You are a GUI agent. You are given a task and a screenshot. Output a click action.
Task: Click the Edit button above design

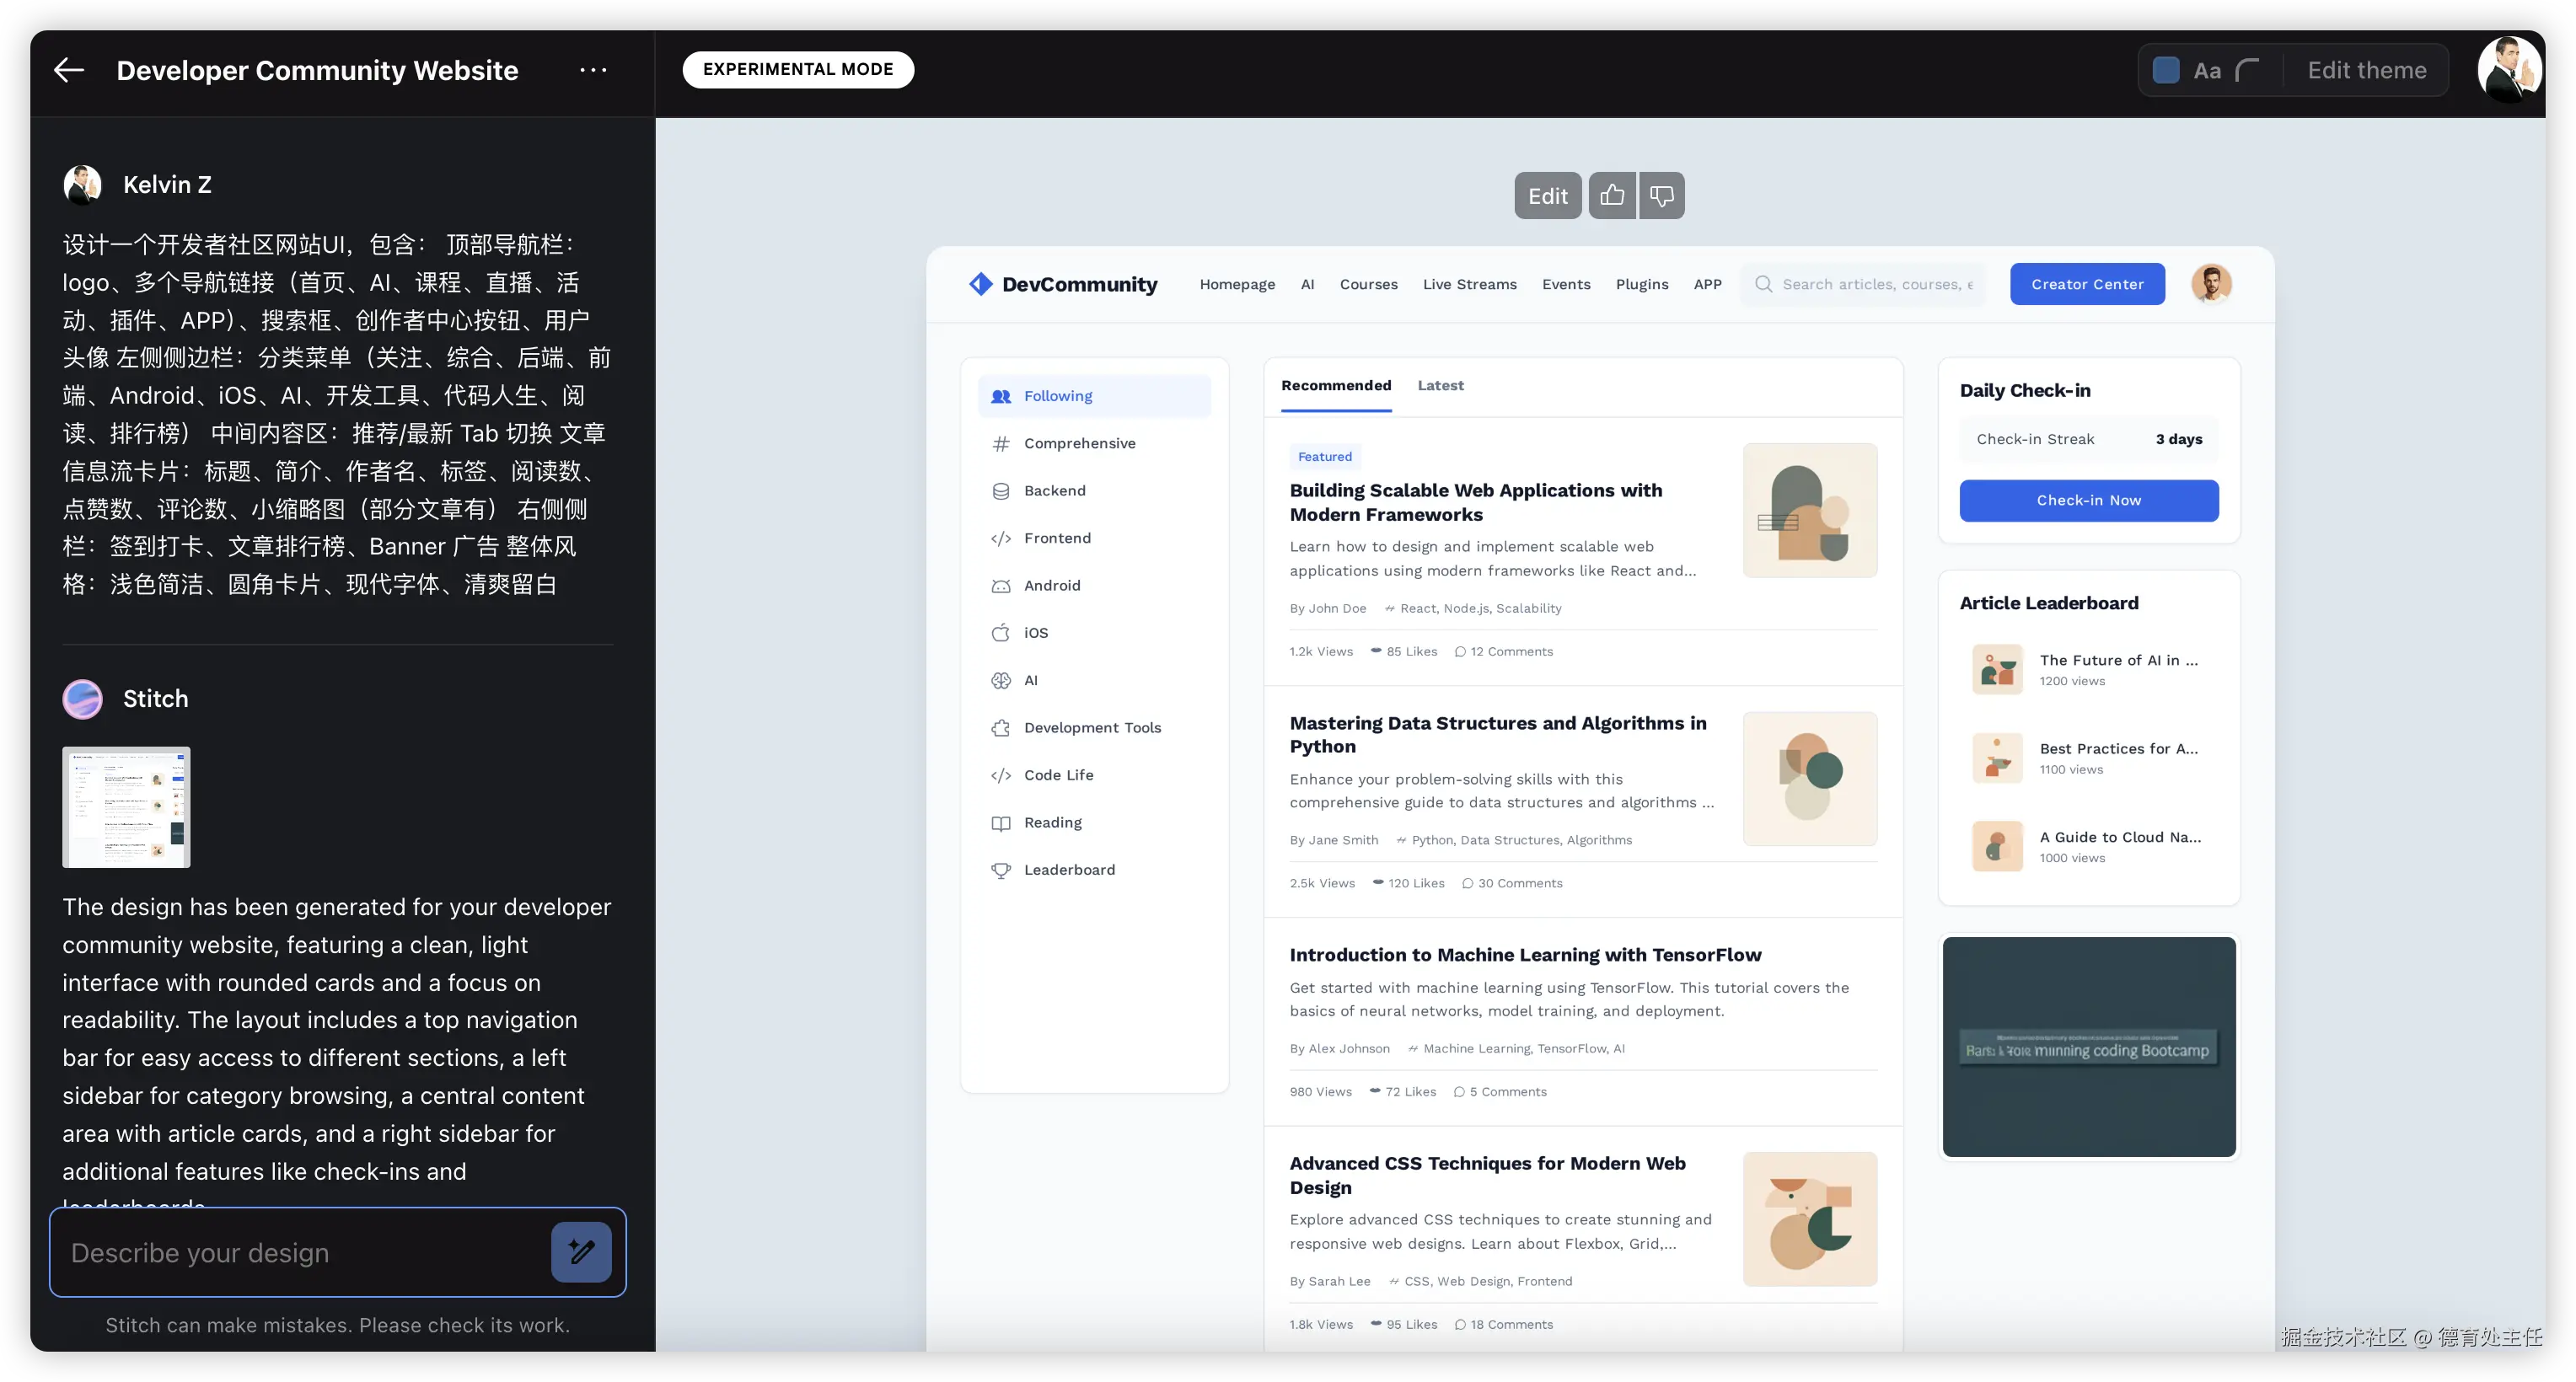(x=1547, y=196)
